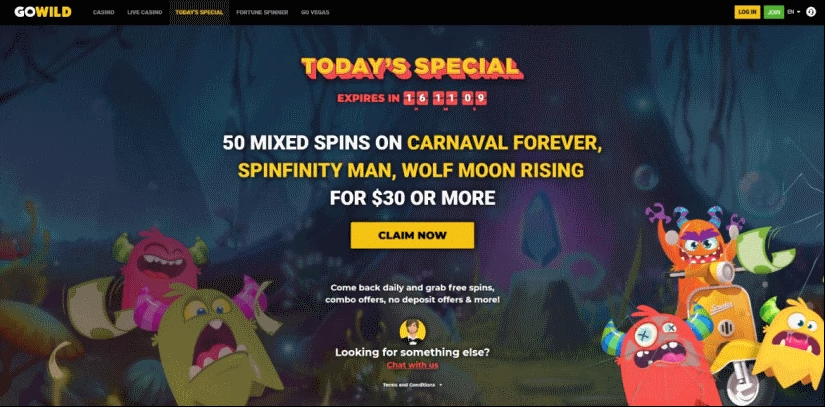Click the Claim Now button
This screenshot has height=407, width=825.
pos(412,235)
